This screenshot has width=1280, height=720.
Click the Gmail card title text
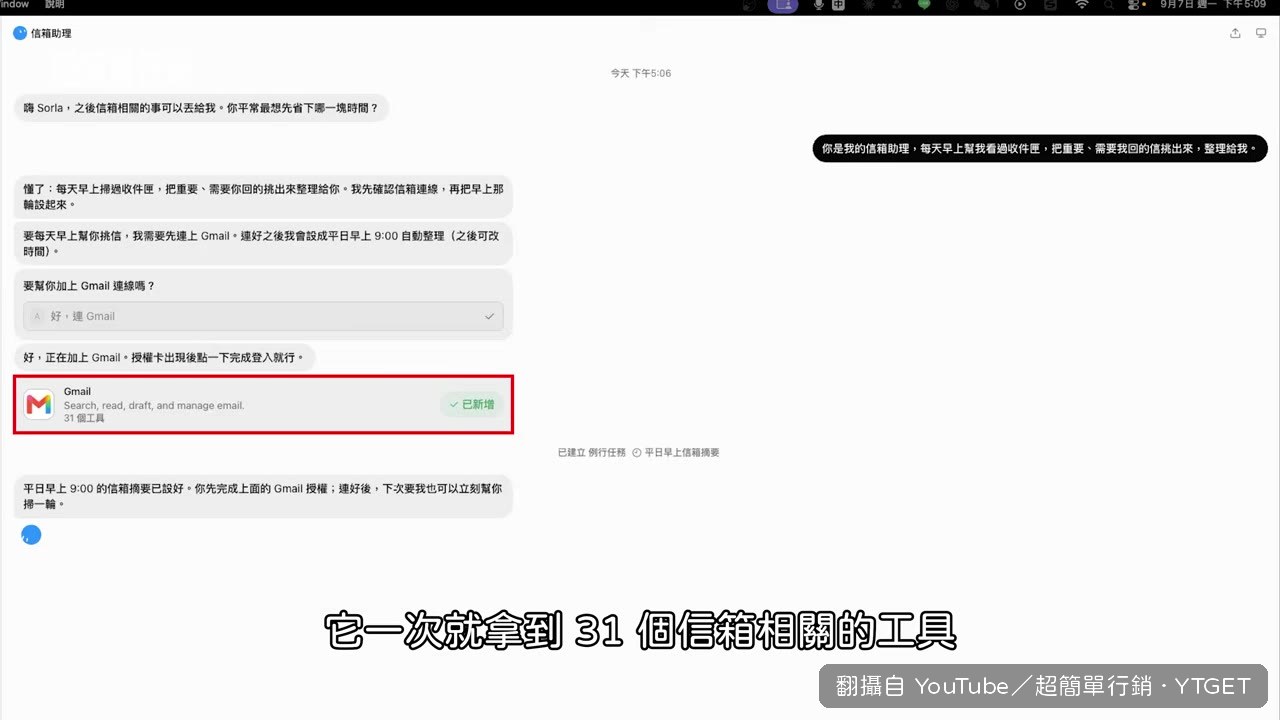pos(77,391)
